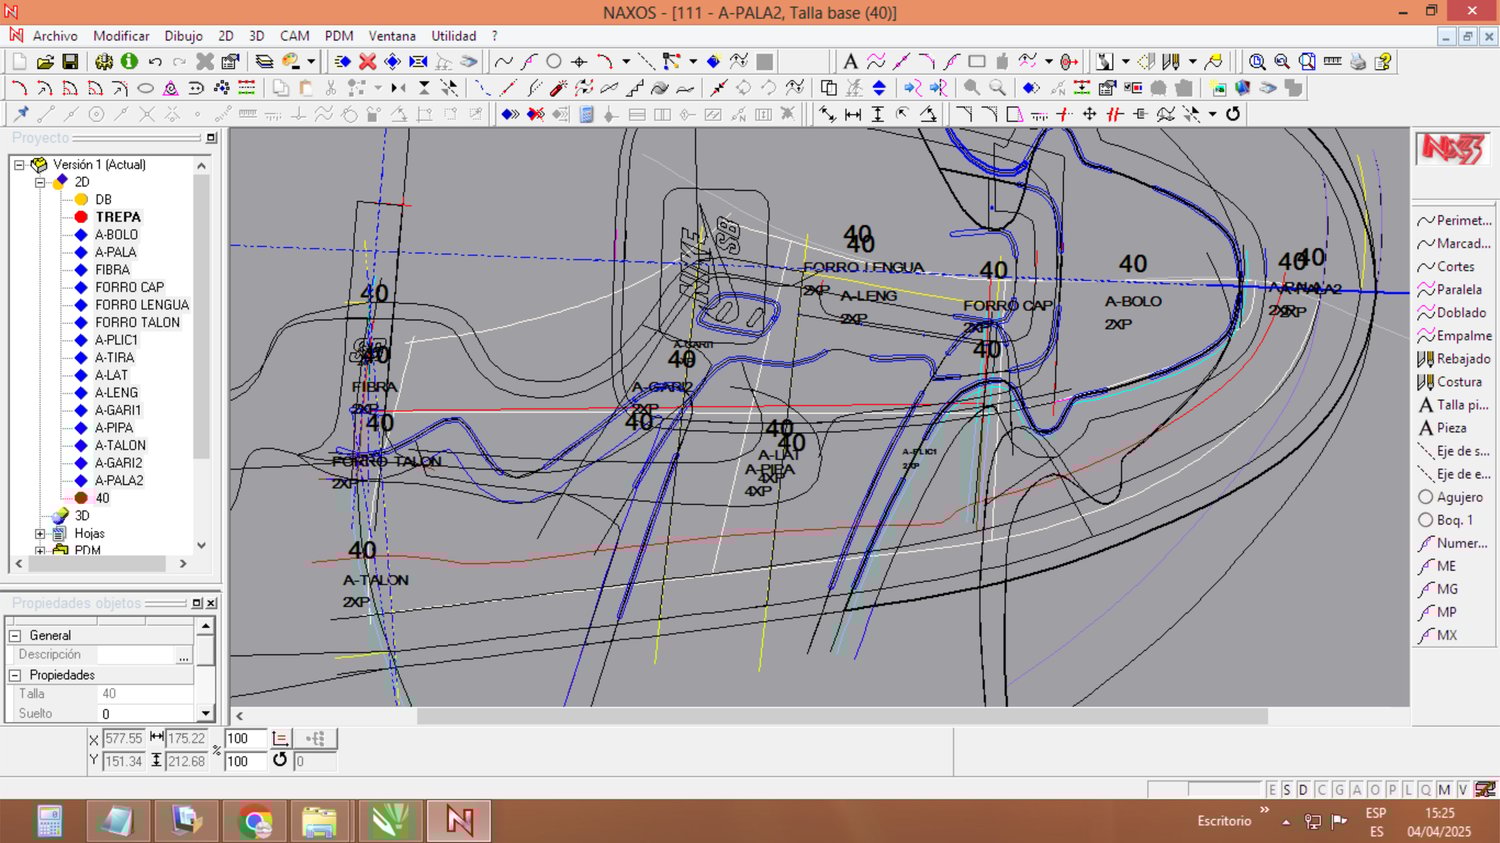The height and width of the screenshot is (843, 1500).
Task: Collapse the General properties section
Action: click(x=15, y=636)
